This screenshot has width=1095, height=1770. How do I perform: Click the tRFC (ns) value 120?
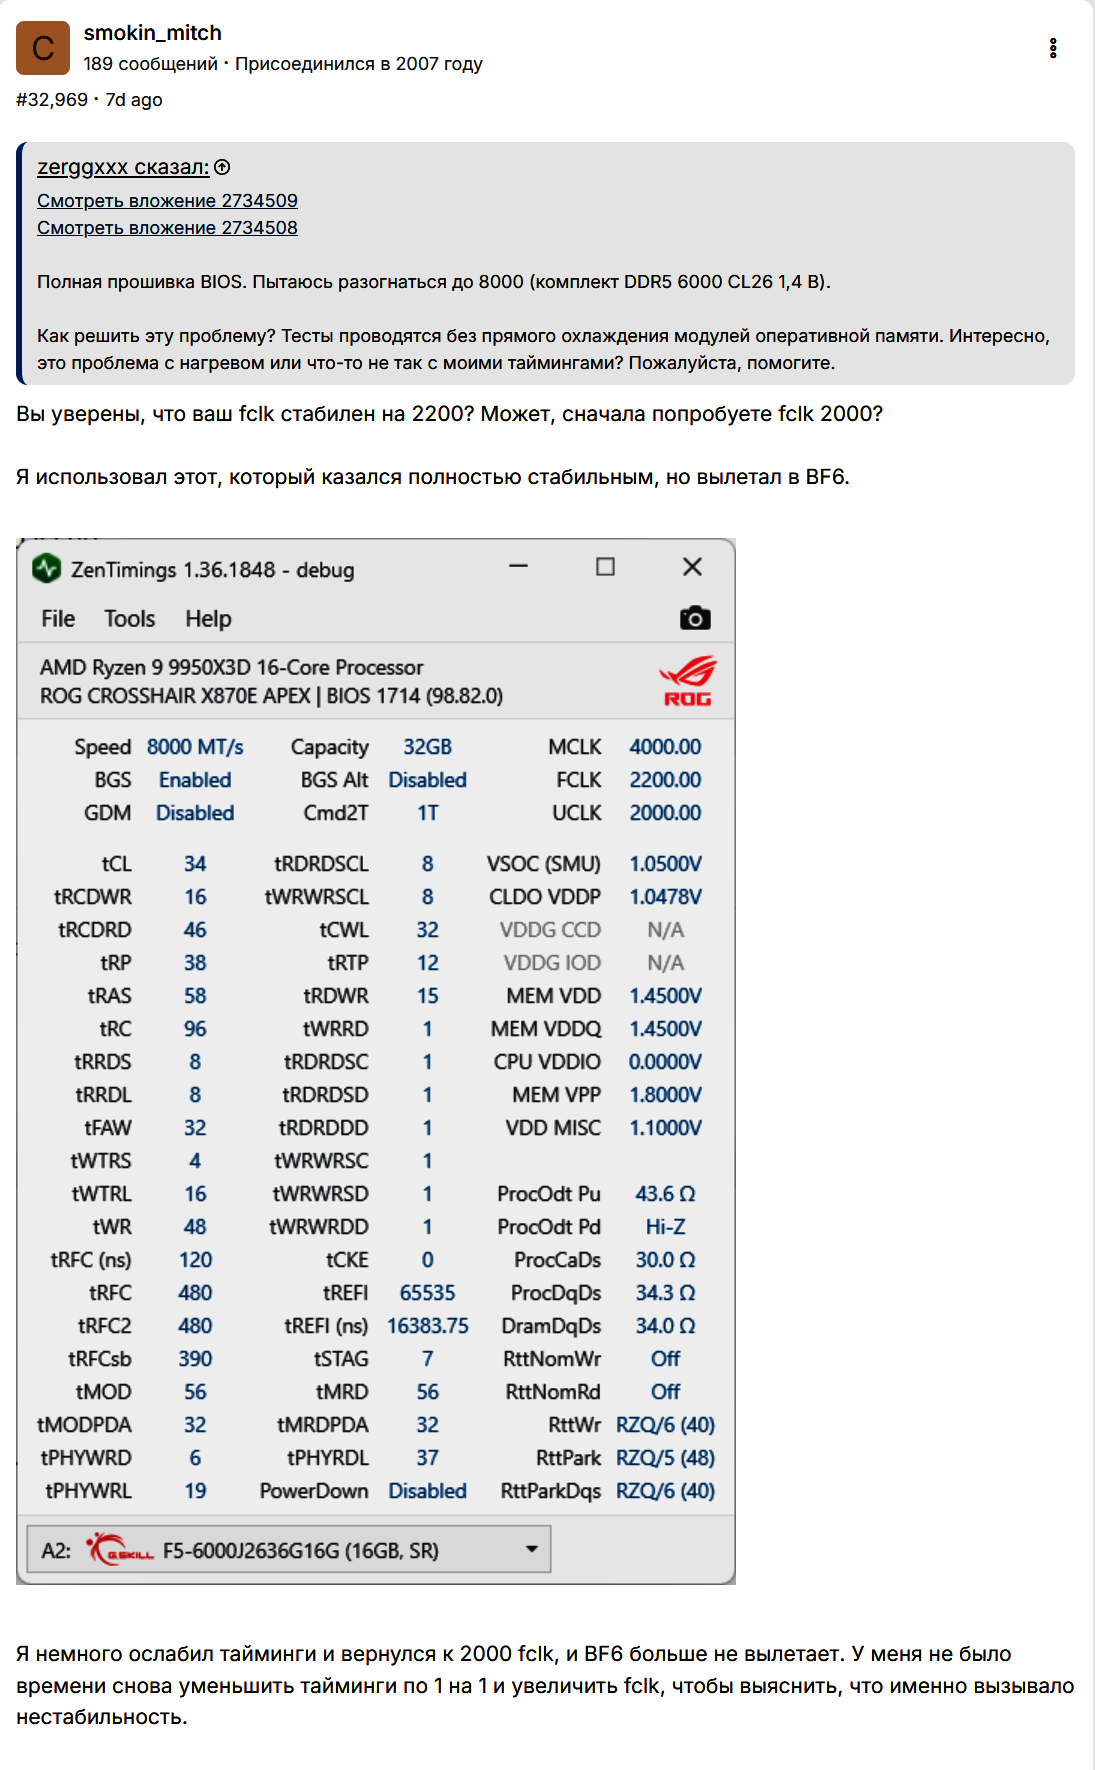[x=195, y=1260]
